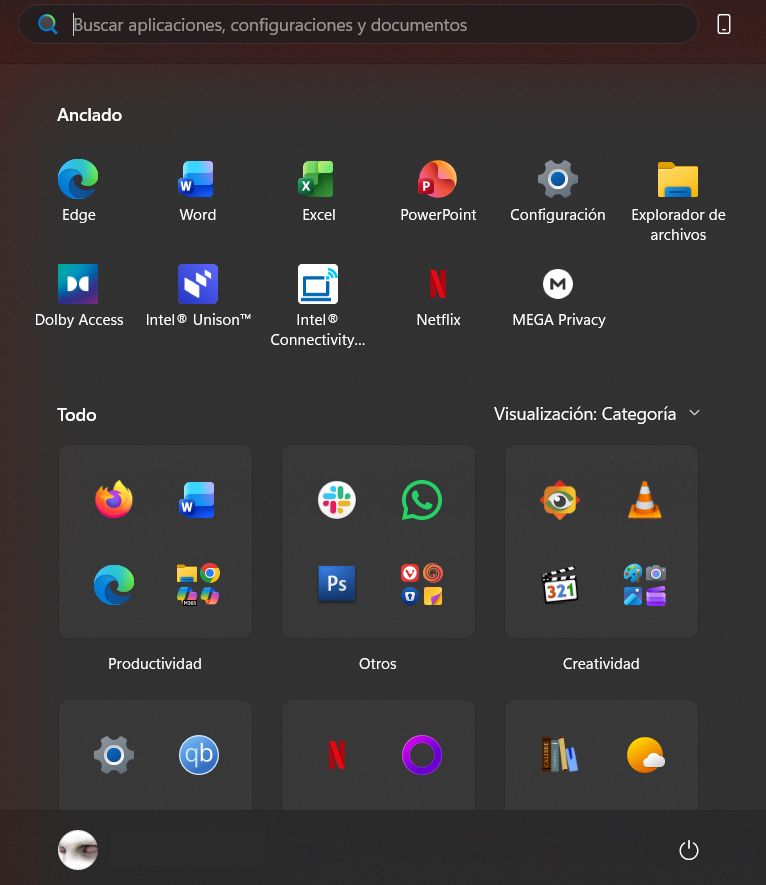
Task: Open Intel Unison app
Action: tap(198, 296)
